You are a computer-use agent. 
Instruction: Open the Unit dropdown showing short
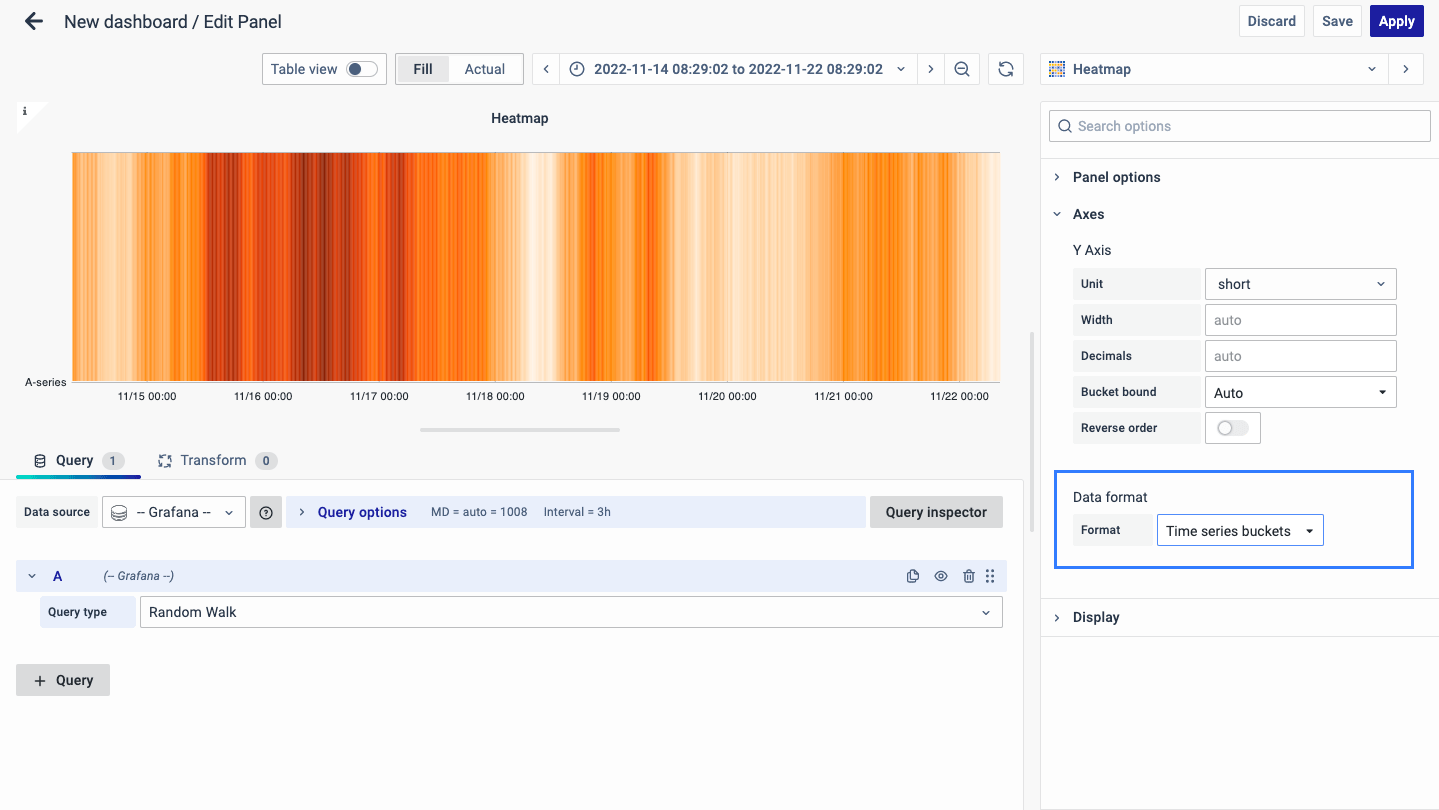pyautogui.click(x=1299, y=283)
